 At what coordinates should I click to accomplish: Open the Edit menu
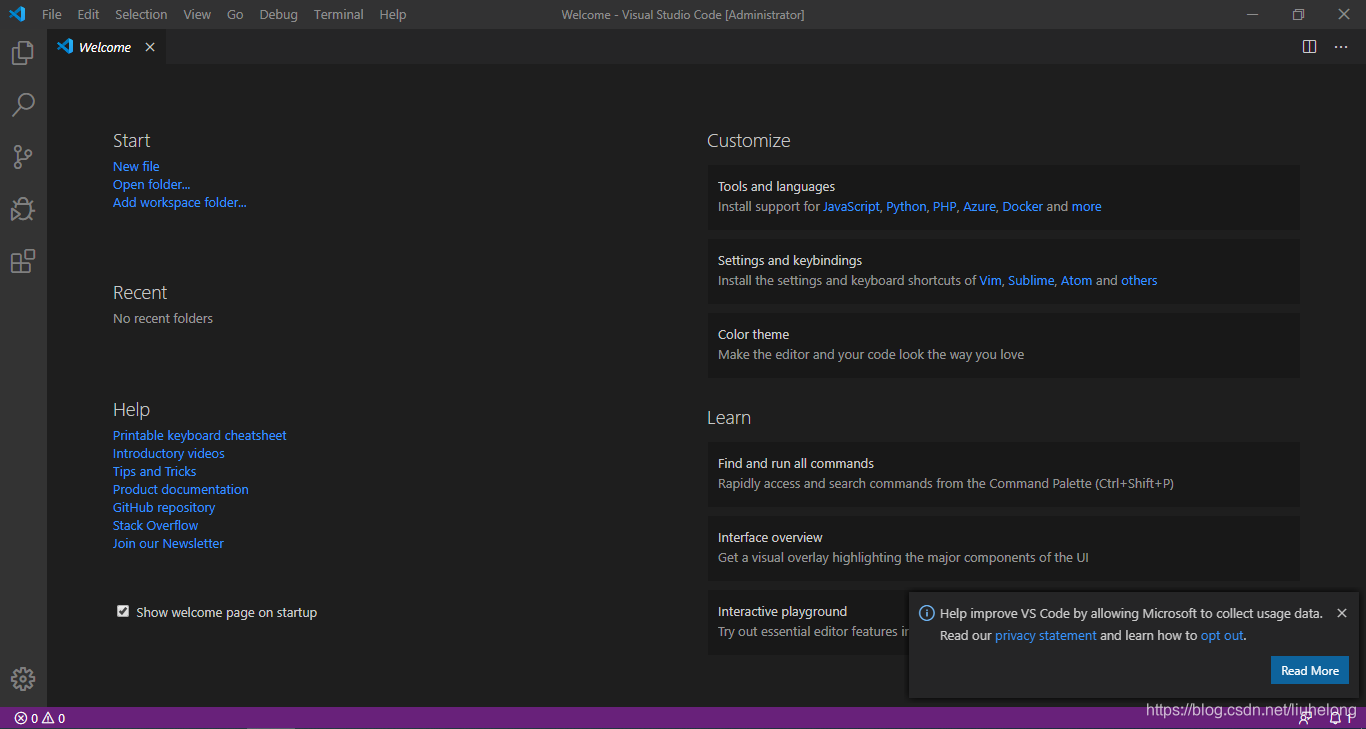[x=88, y=14]
